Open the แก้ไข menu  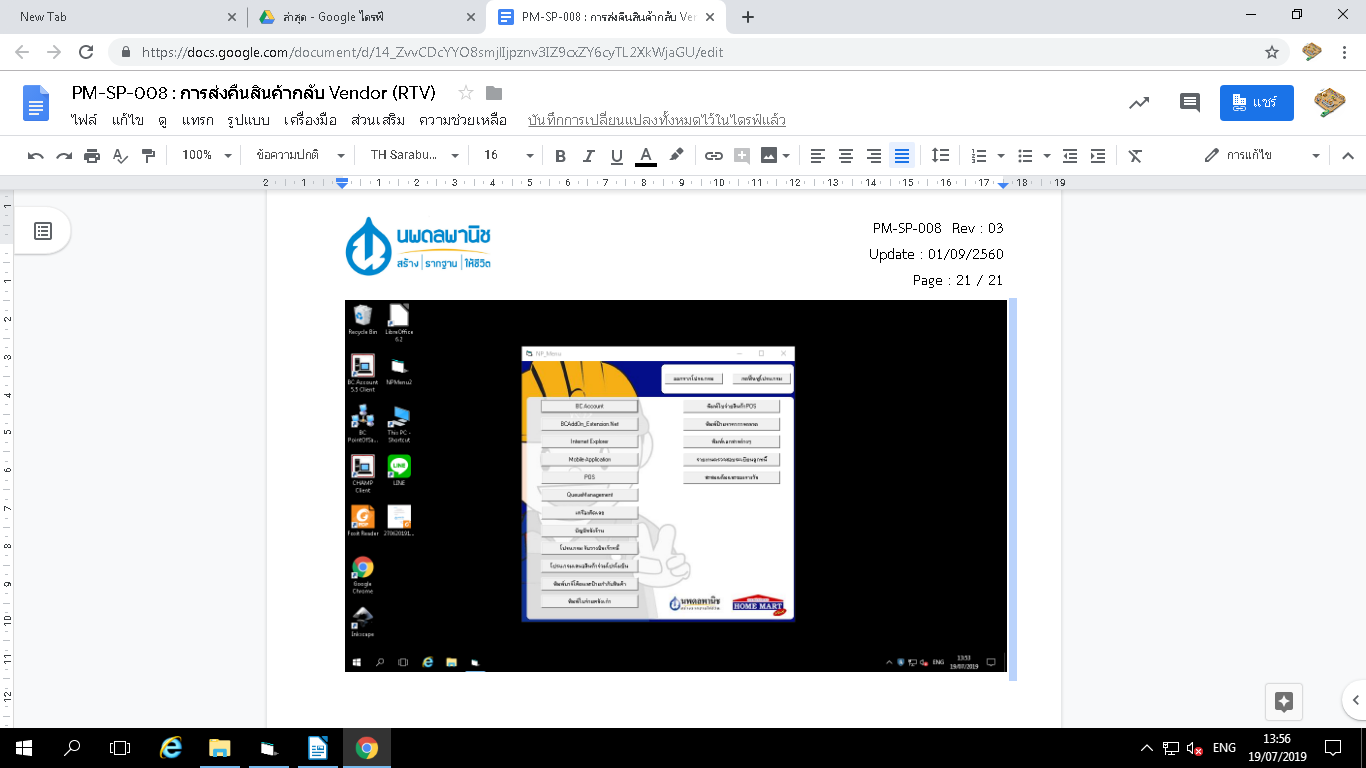click(128, 120)
